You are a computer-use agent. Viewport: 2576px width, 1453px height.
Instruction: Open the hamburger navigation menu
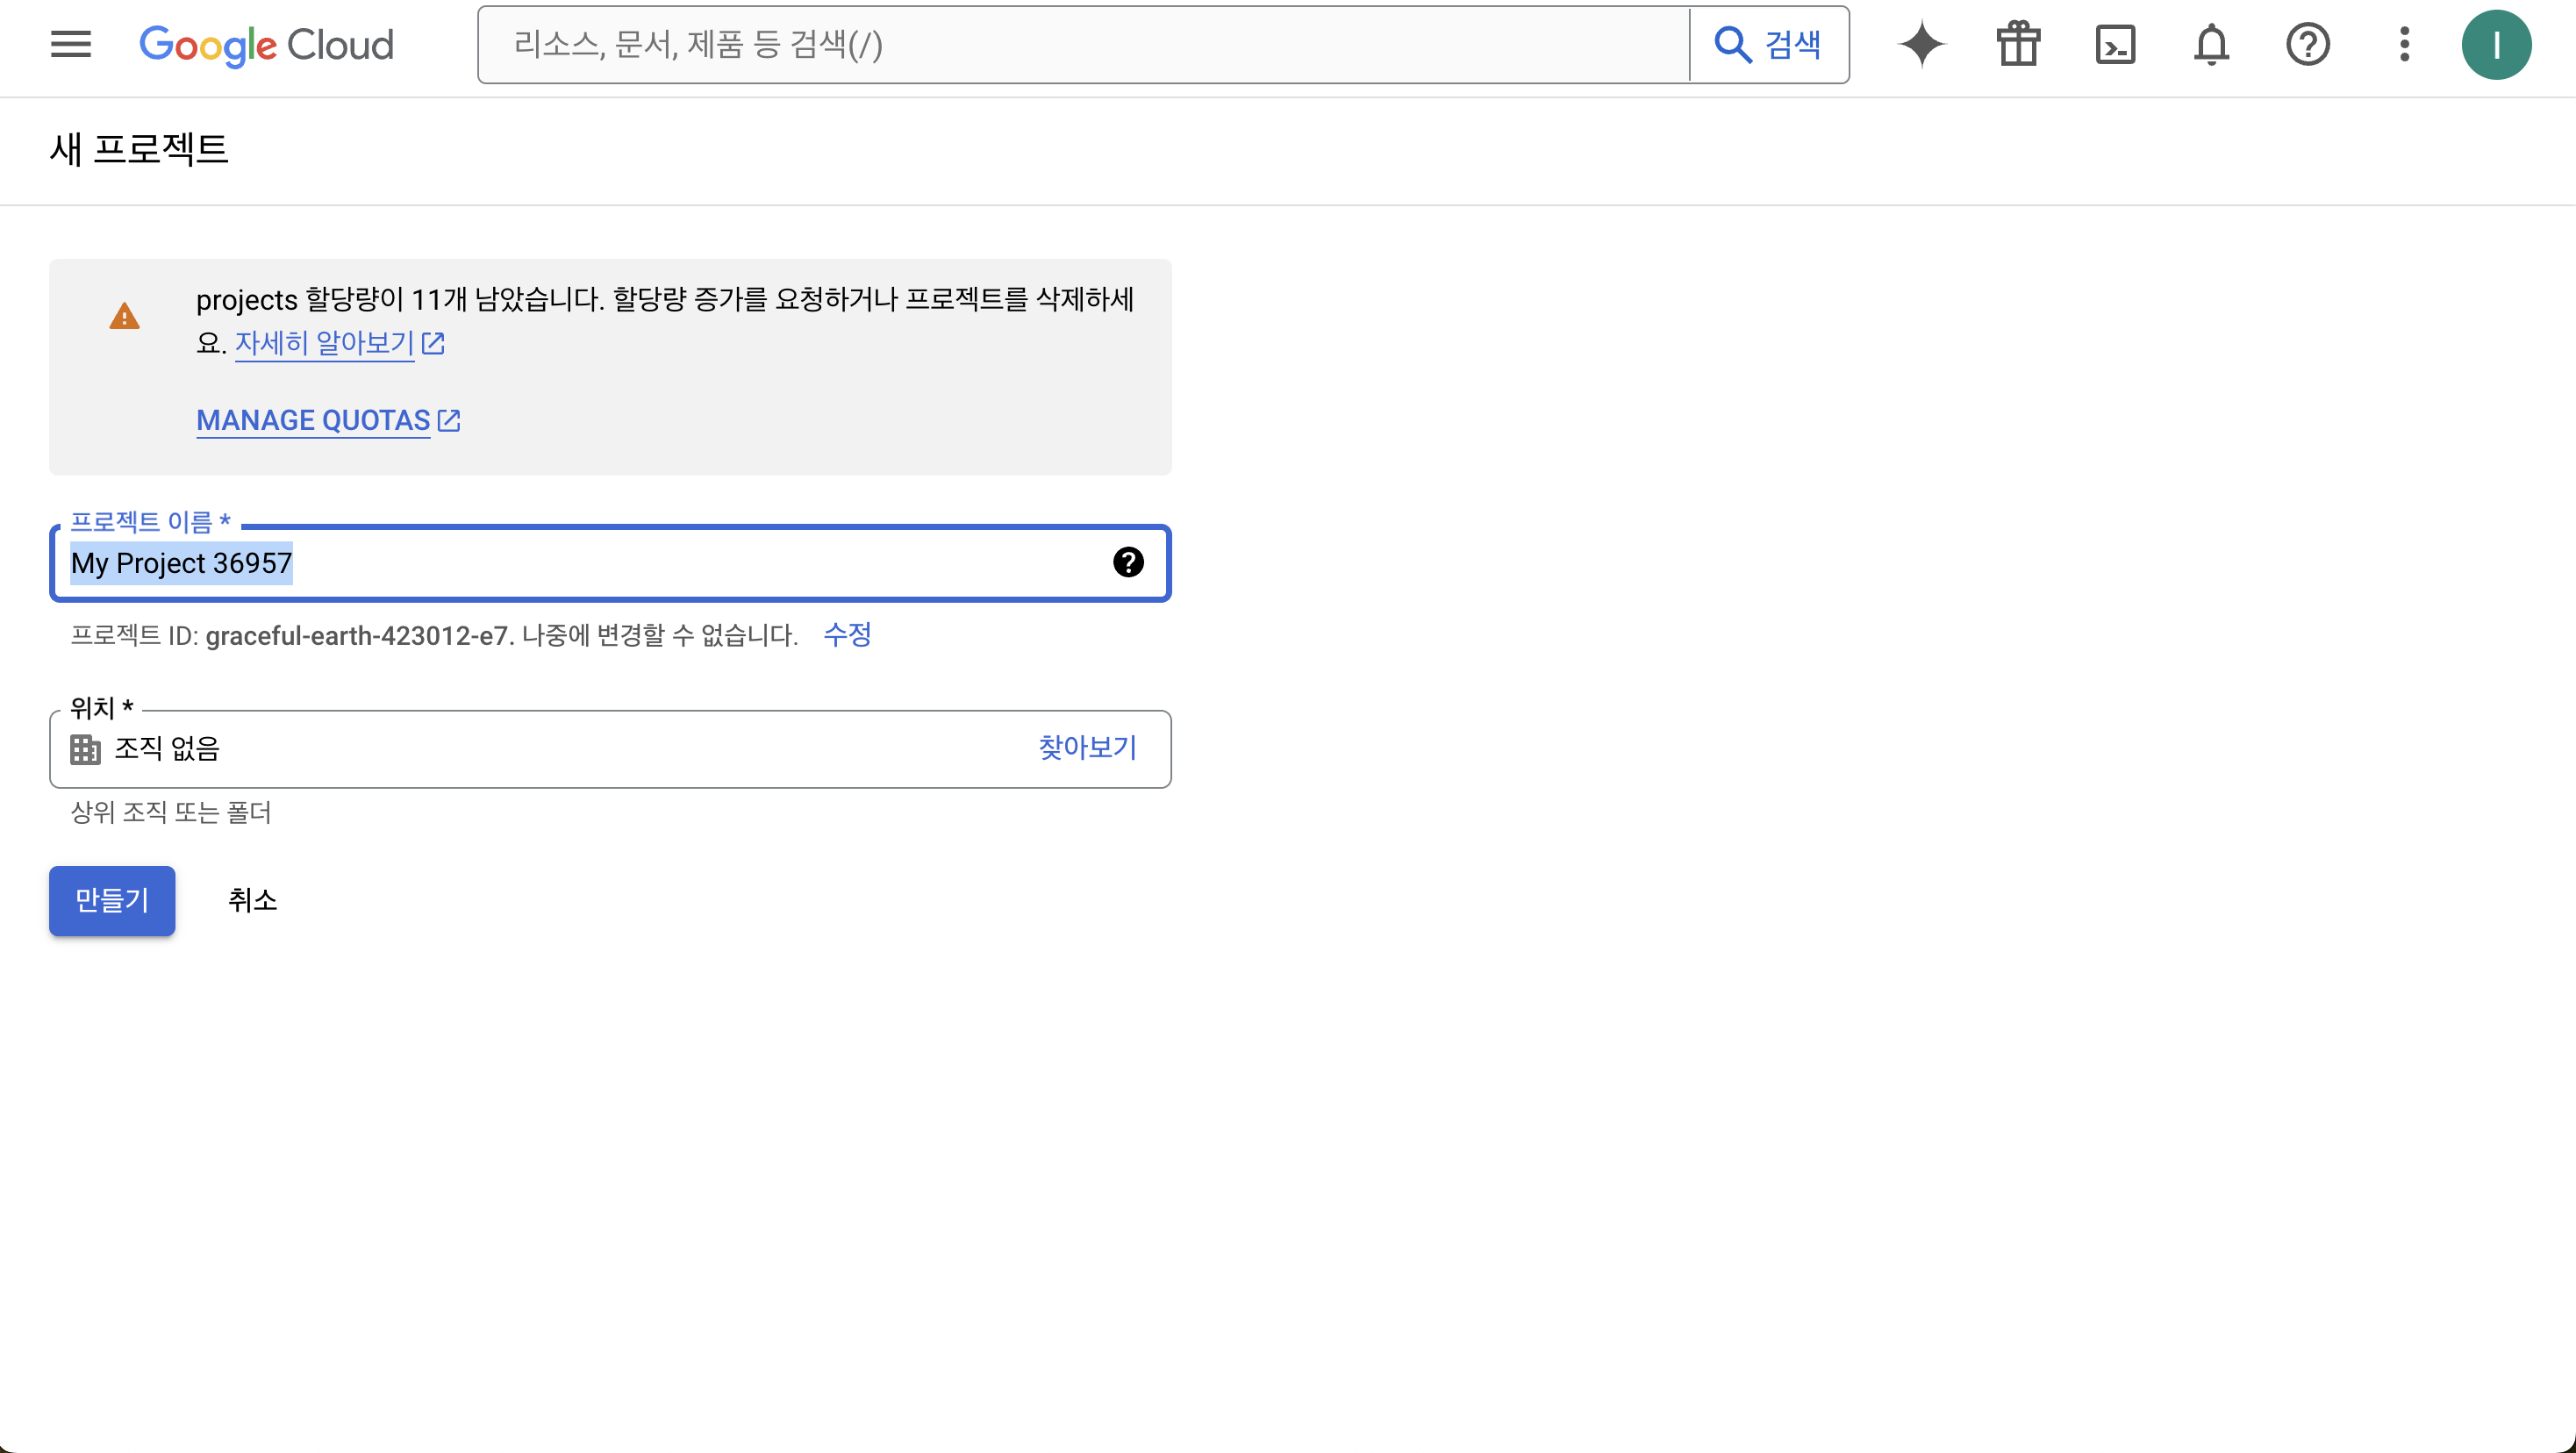(x=70, y=44)
